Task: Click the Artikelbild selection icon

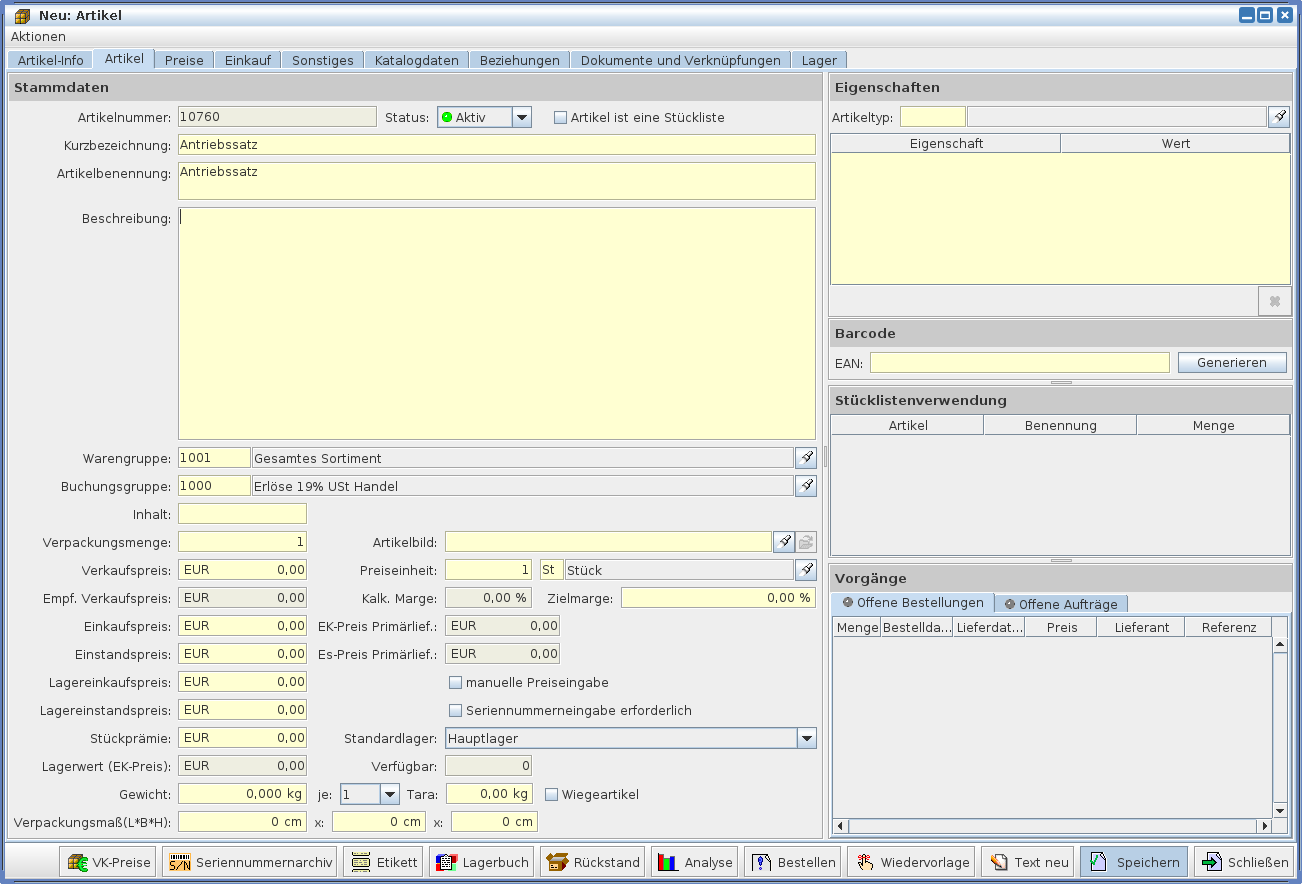Action: coord(784,542)
